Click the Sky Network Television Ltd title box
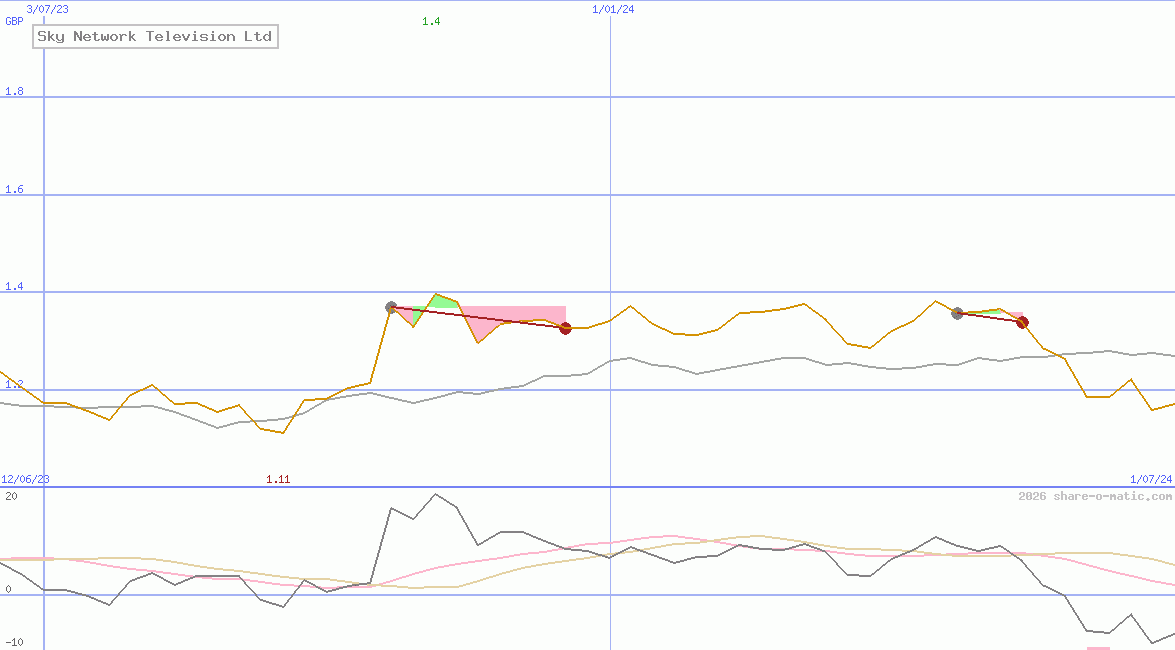Screen dimensions: 1175x650 pyautogui.click(x=155, y=36)
